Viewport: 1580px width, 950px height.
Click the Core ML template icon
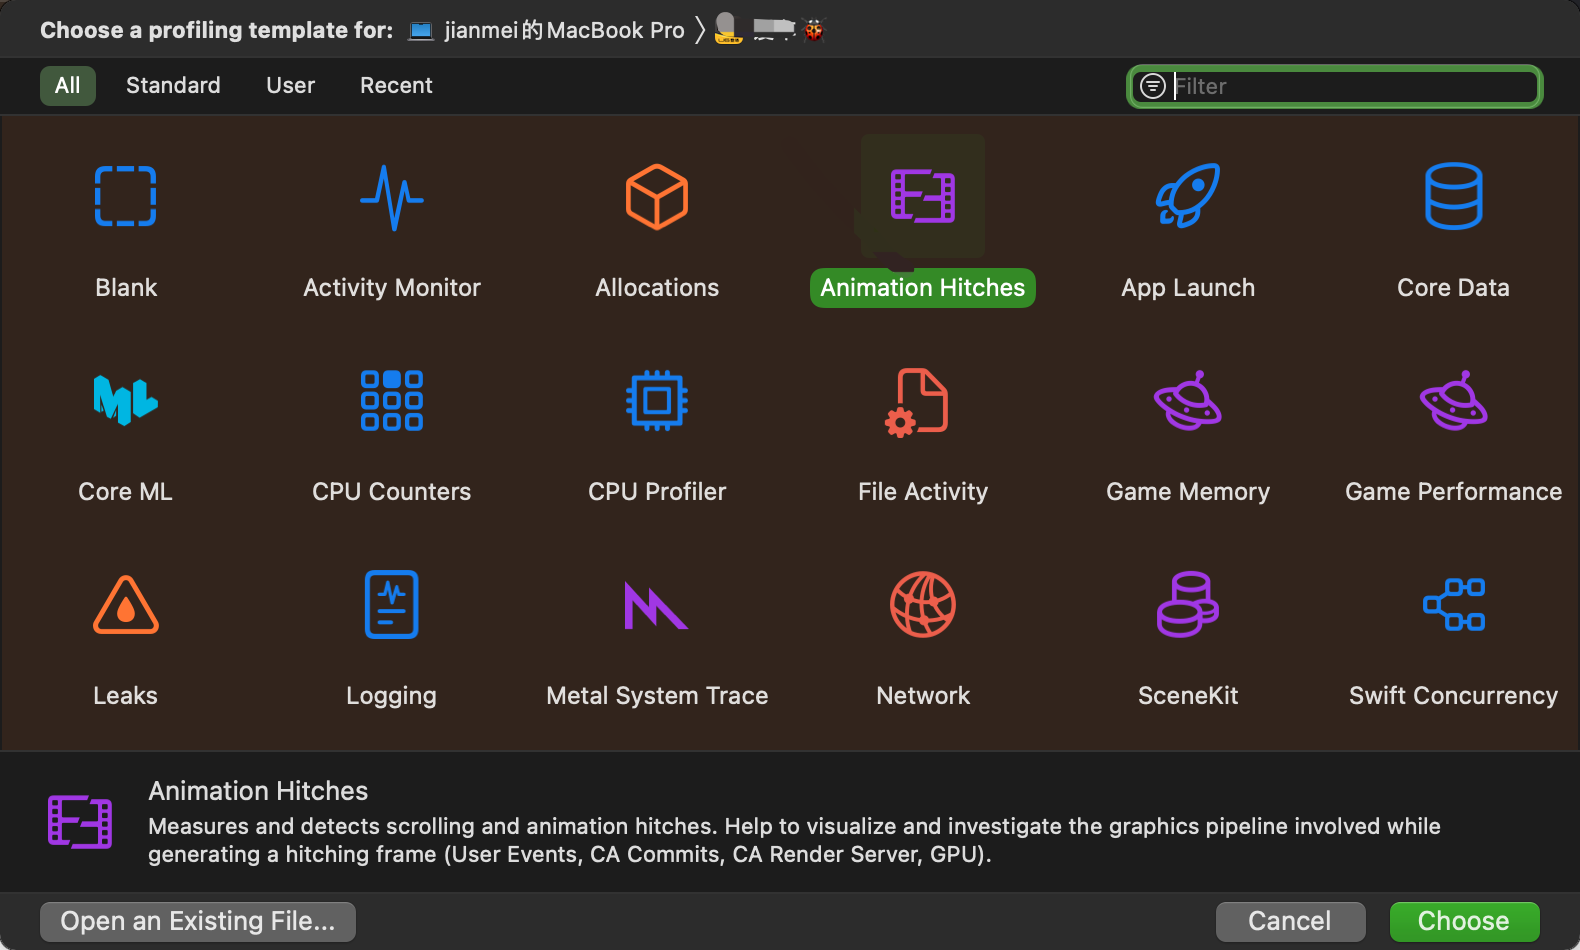[125, 400]
